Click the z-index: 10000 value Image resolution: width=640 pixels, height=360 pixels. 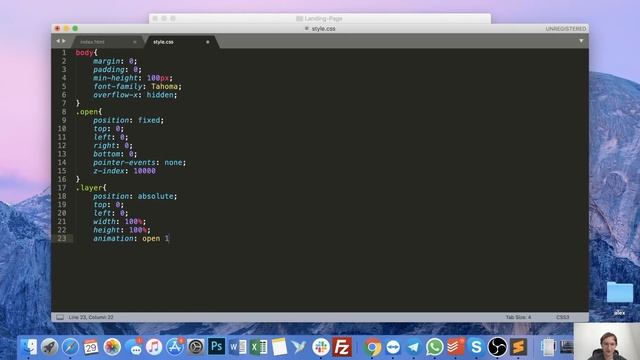[x=144, y=171]
